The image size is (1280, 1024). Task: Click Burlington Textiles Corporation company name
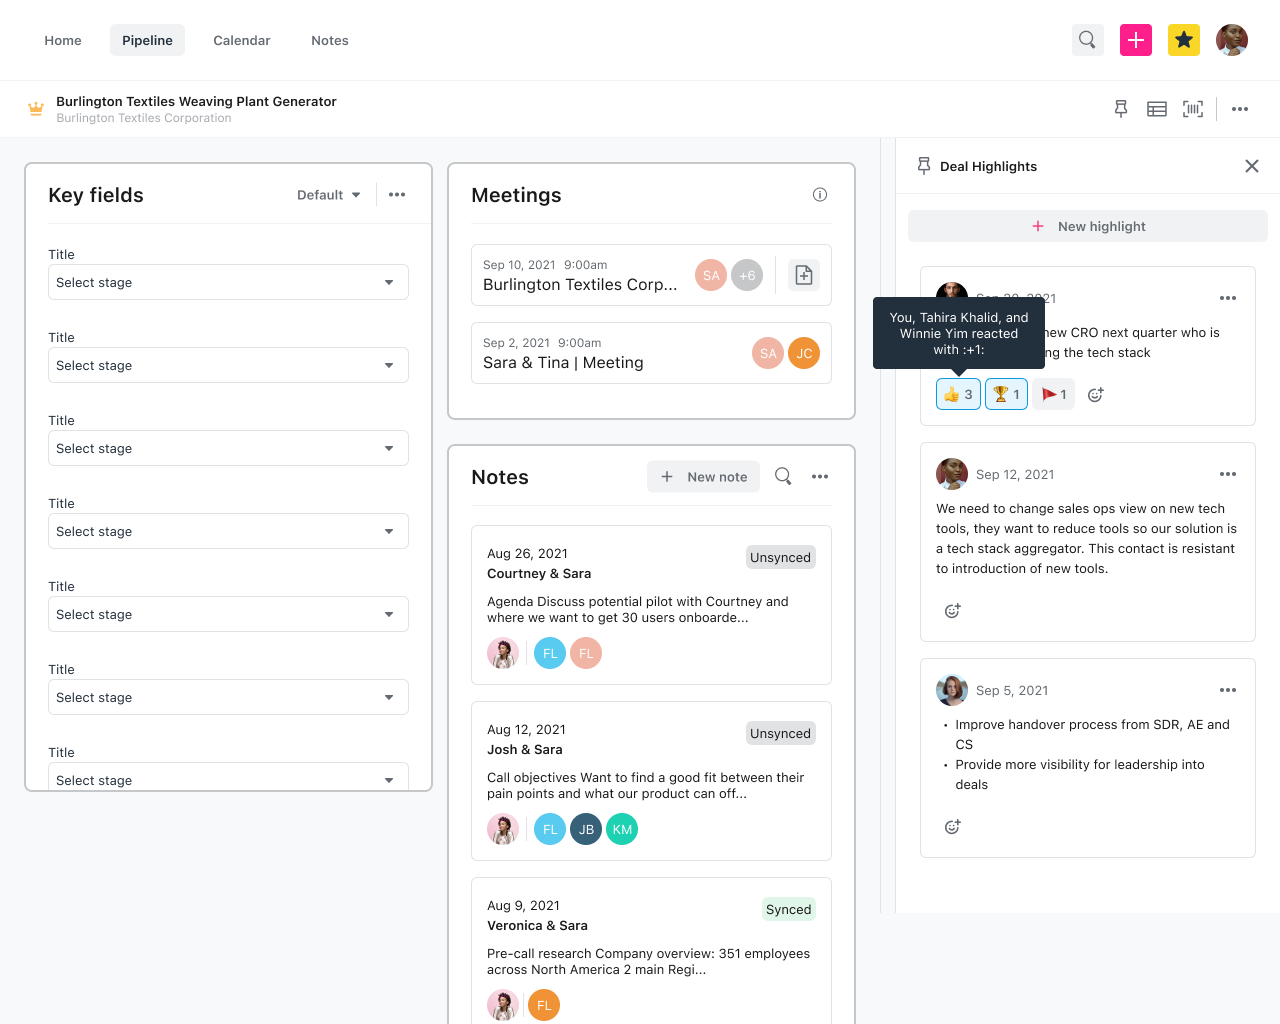tap(144, 118)
